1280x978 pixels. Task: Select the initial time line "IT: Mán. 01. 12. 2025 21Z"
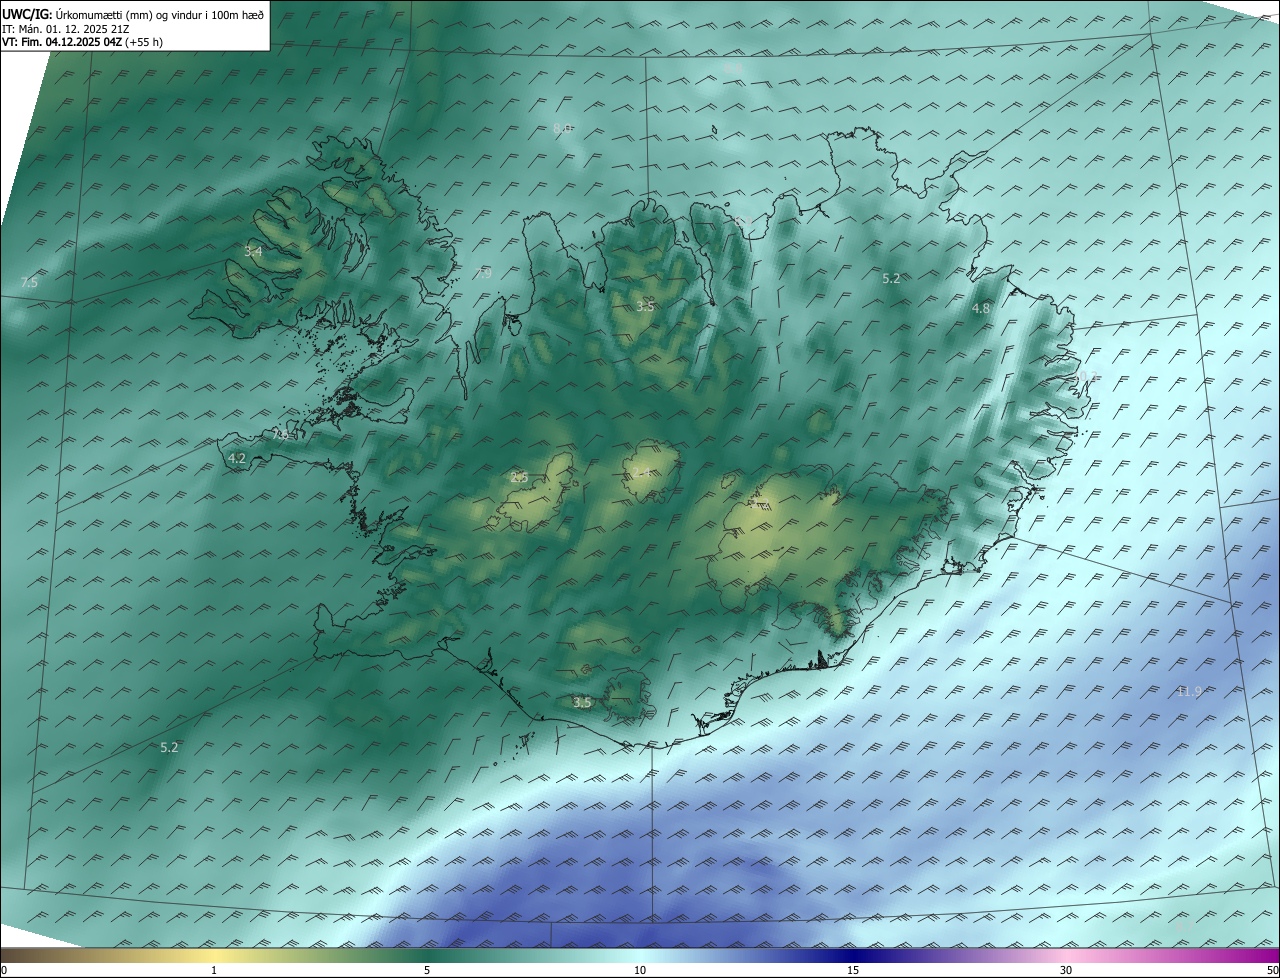coord(66,29)
